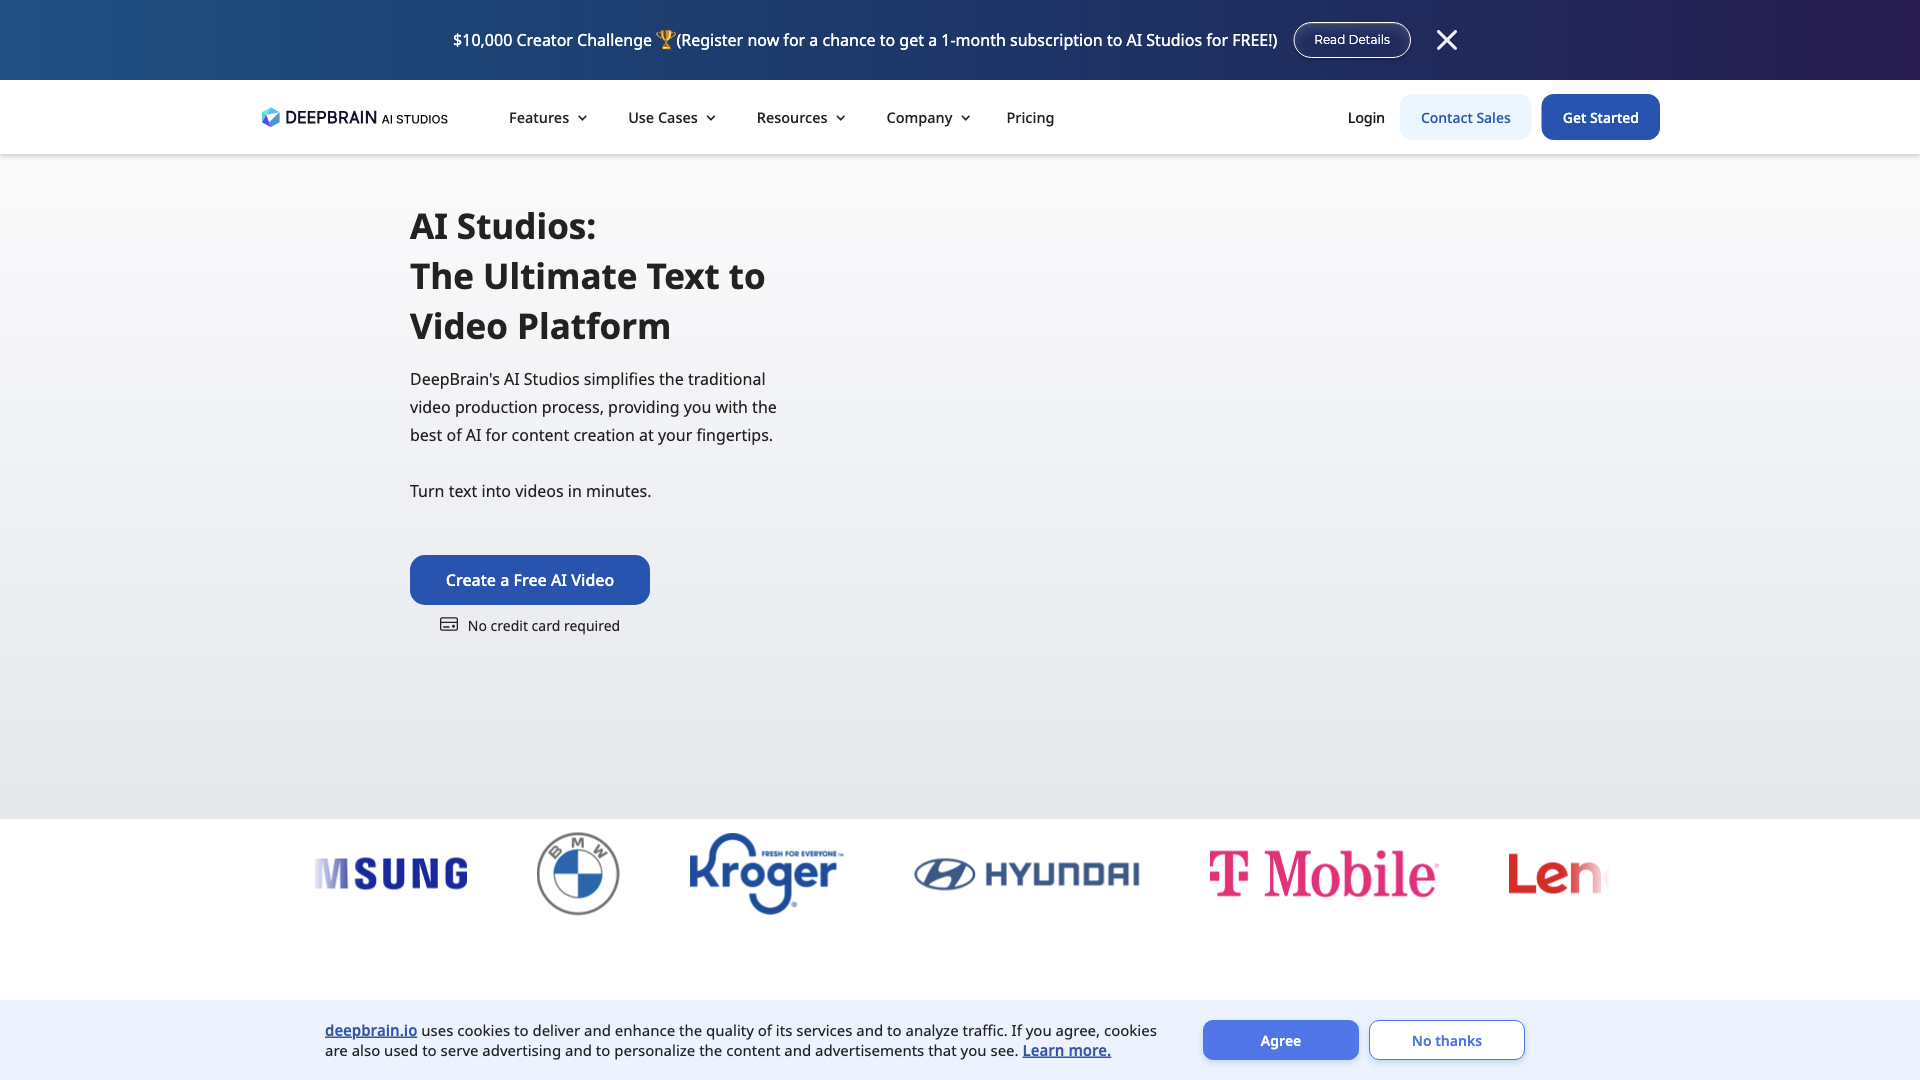The image size is (1920, 1080).
Task: Click the Kroger logo
Action: pyautogui.click(x=766, y=873)
